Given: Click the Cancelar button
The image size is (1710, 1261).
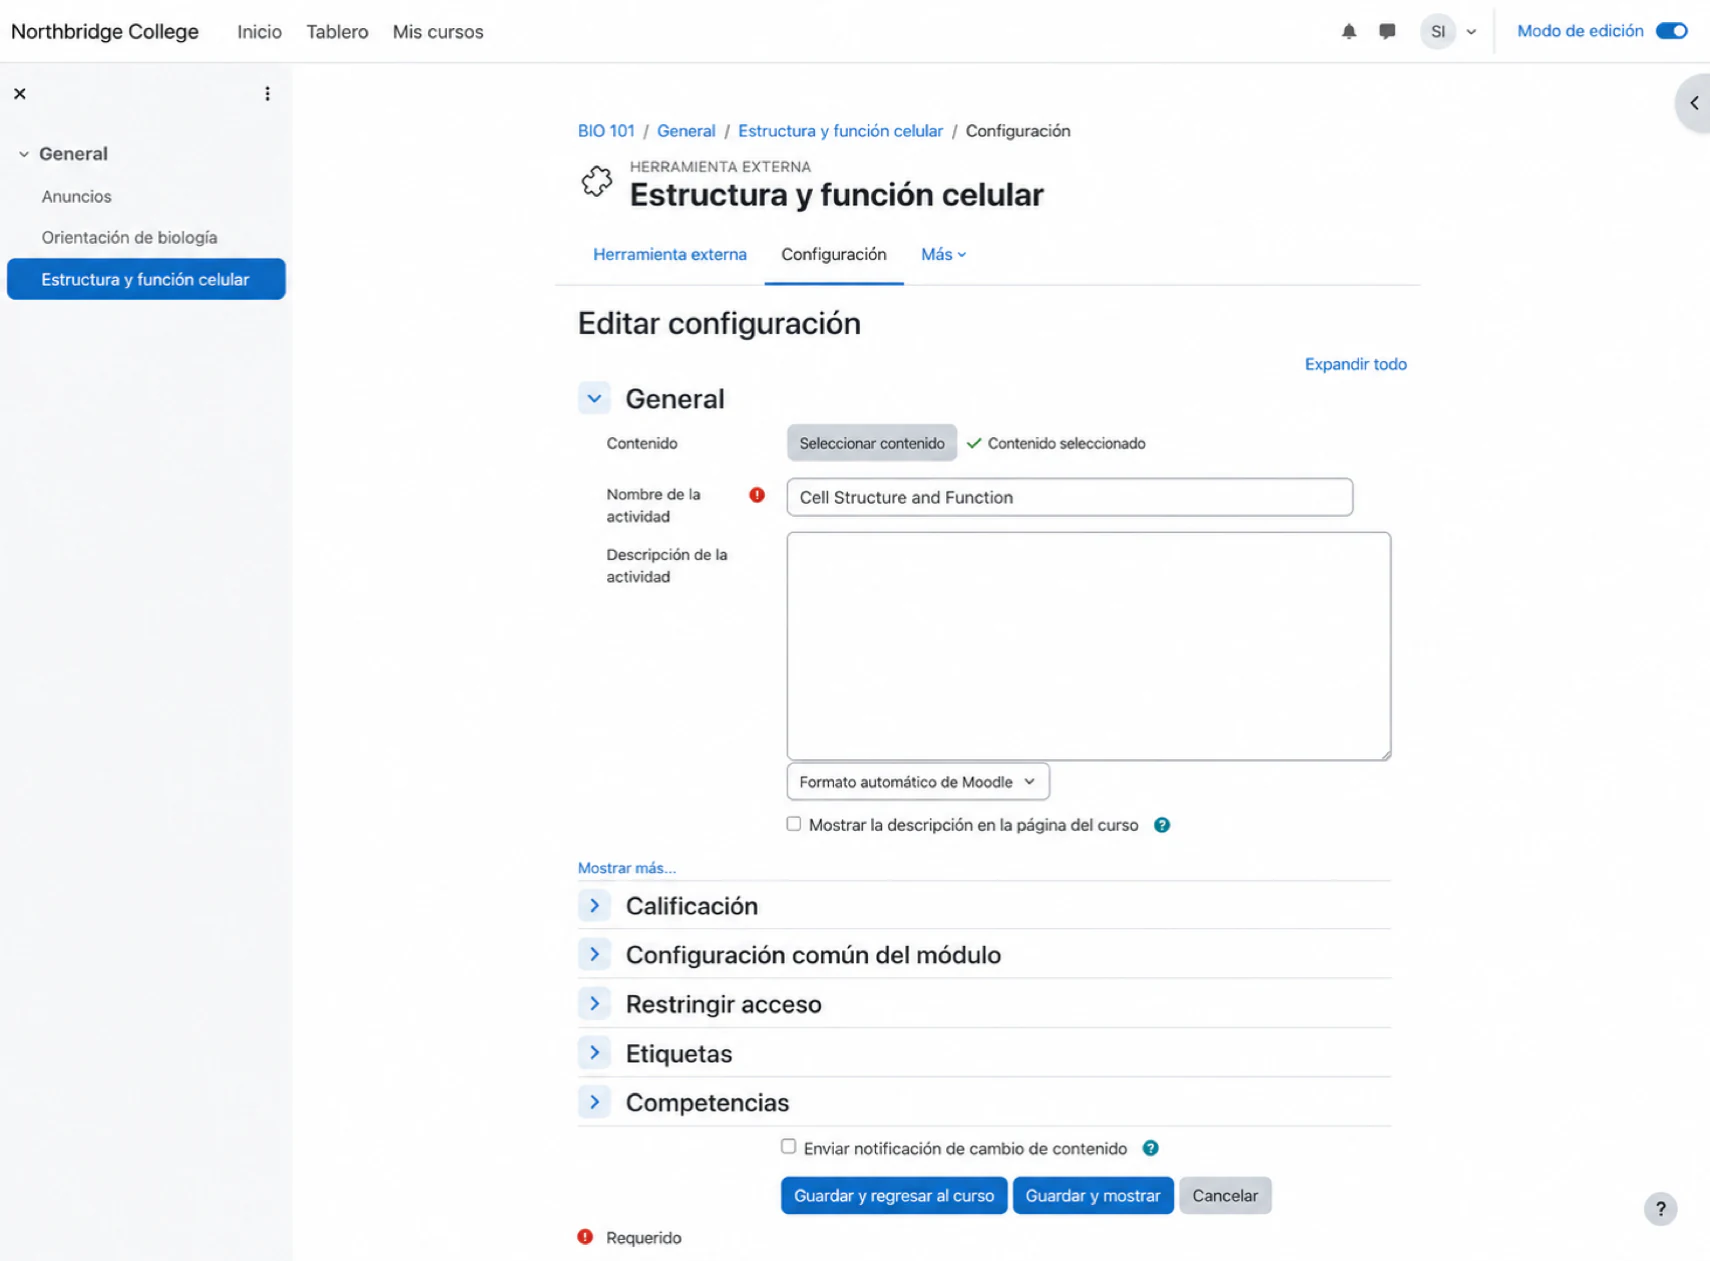Looking at the screenshot, I should point(1224,1195).
